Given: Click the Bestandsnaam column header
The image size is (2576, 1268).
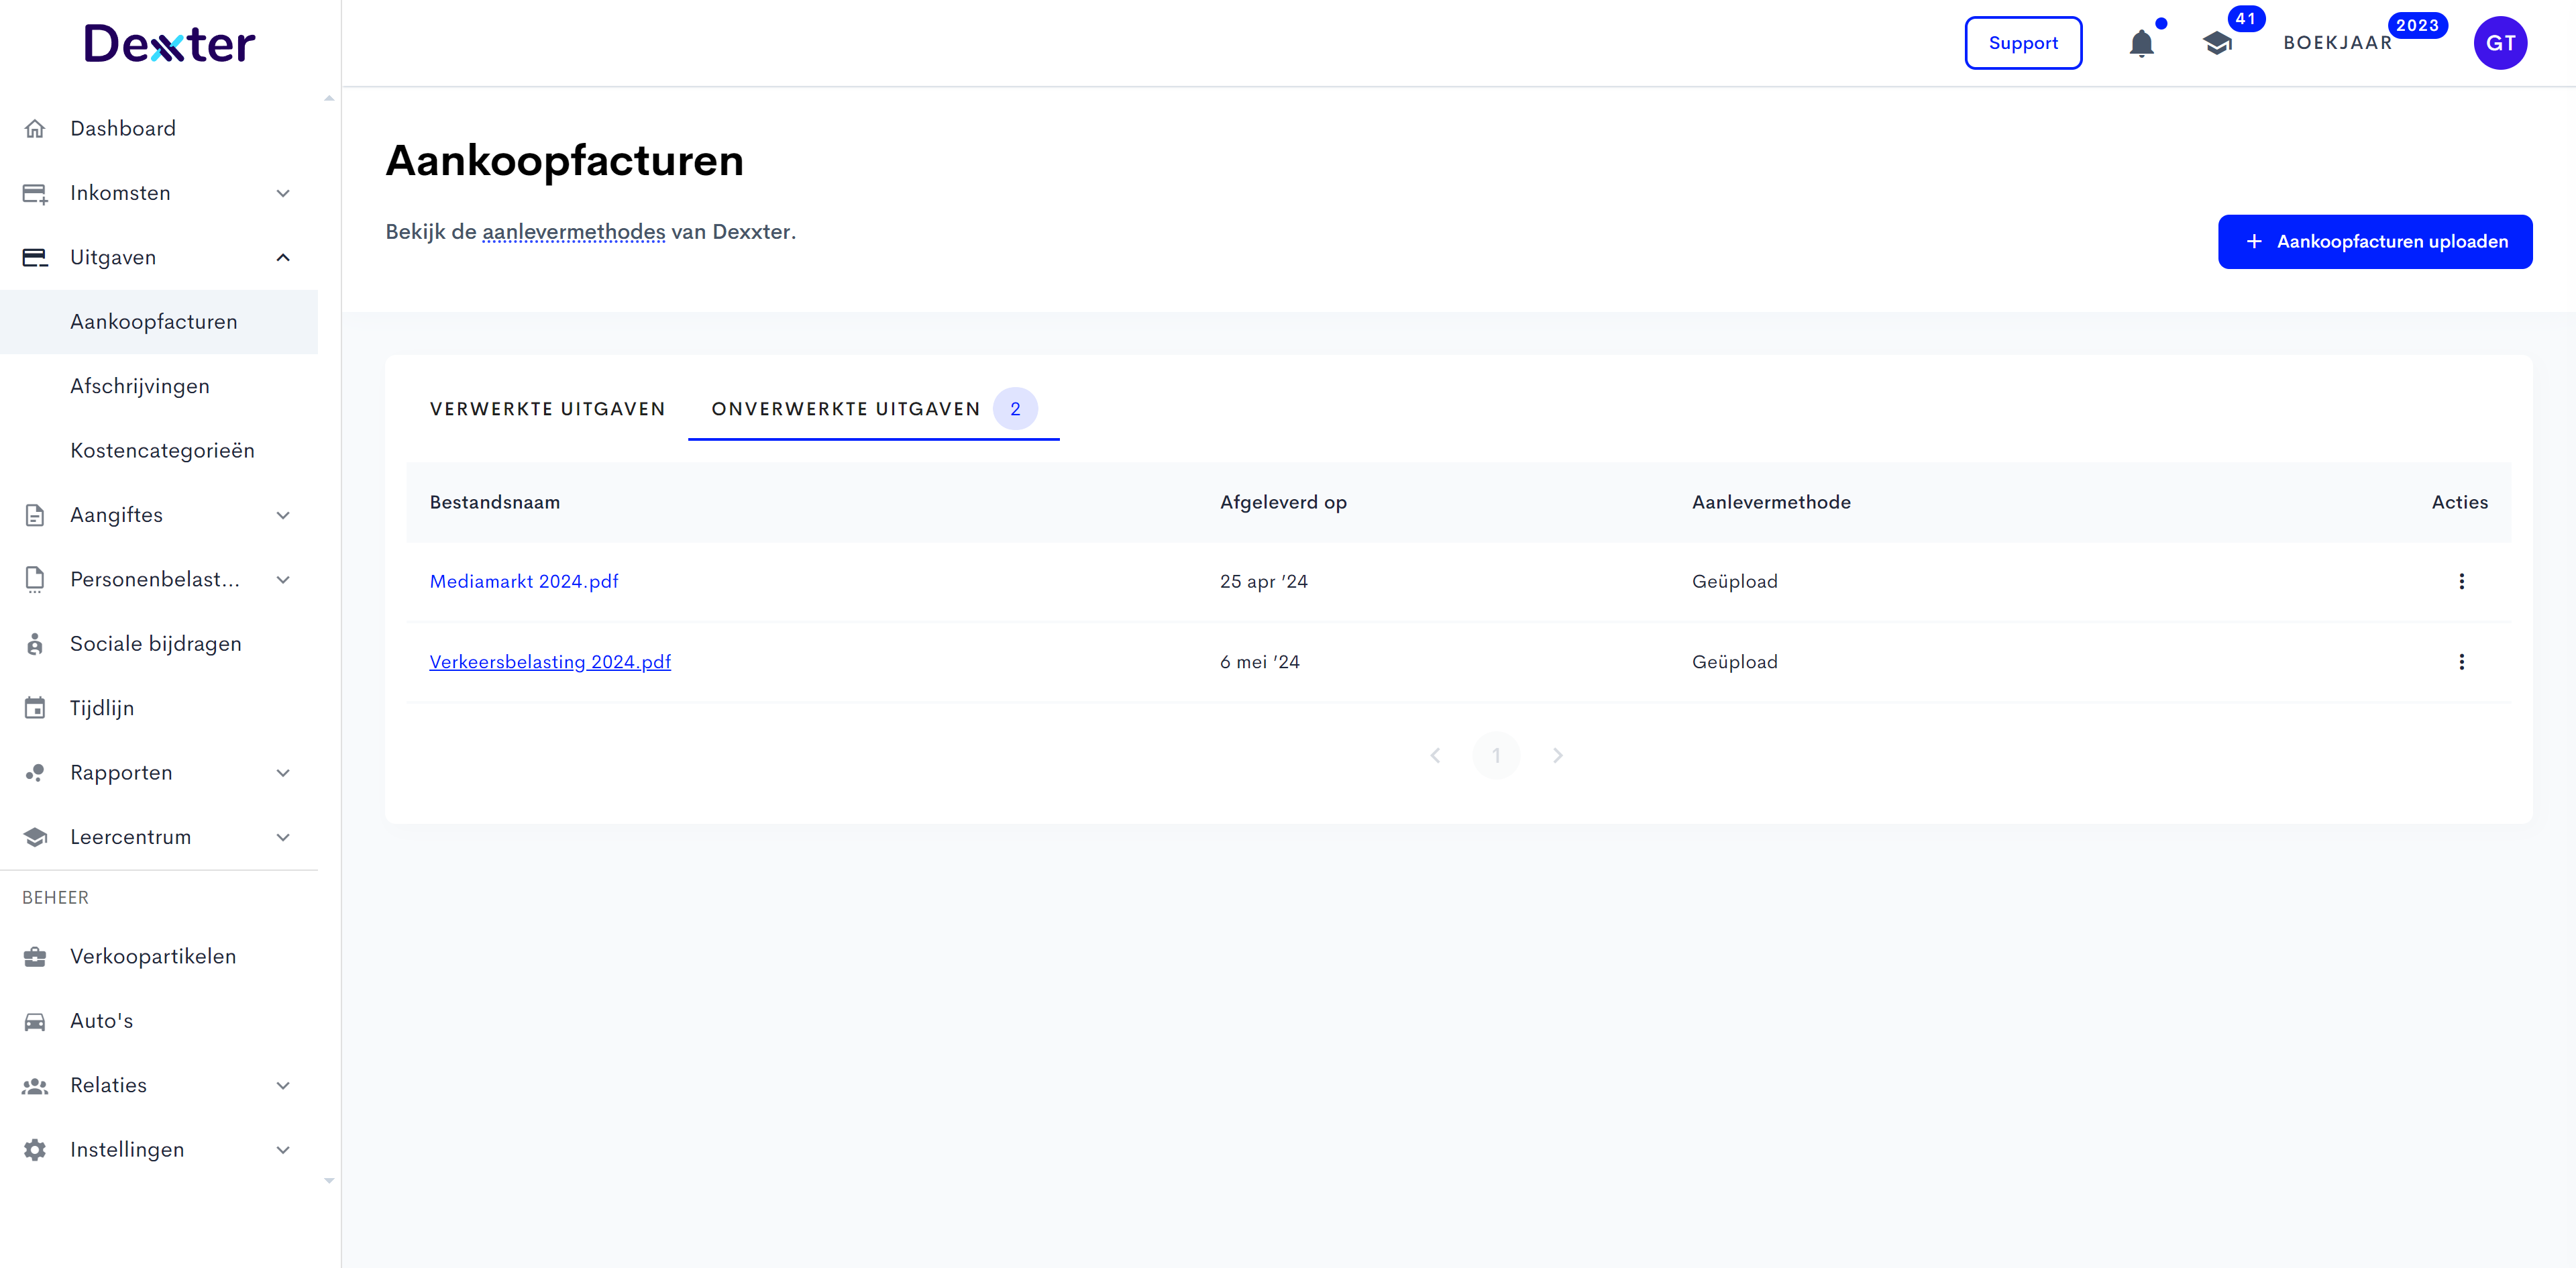Looking at the screenshot, I should tap(495, 503).
